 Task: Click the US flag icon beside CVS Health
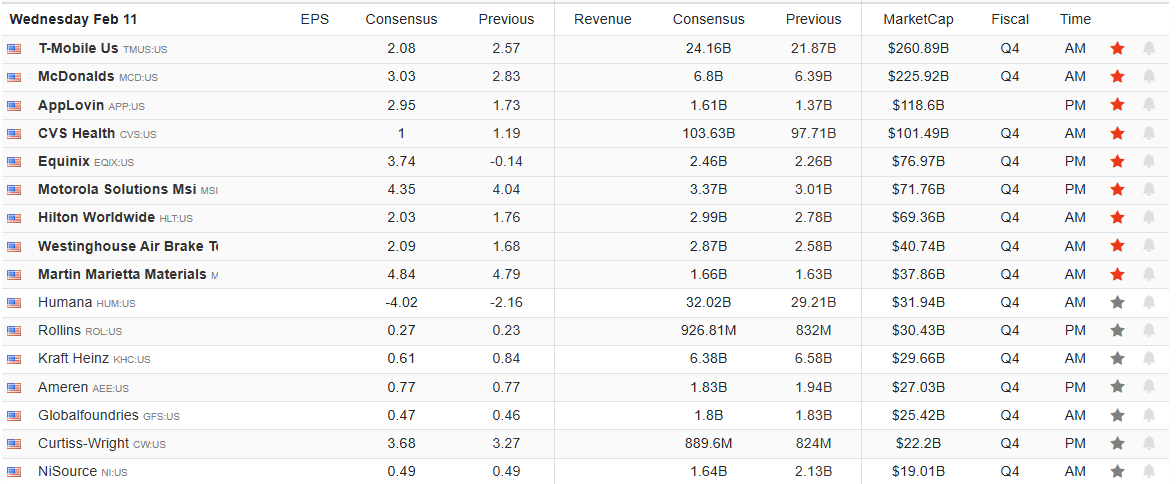(14, 133)
